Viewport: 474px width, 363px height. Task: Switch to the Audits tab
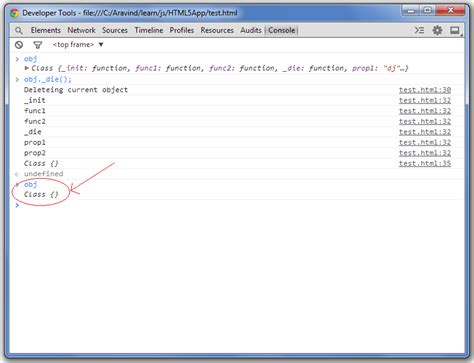point(251,30)
